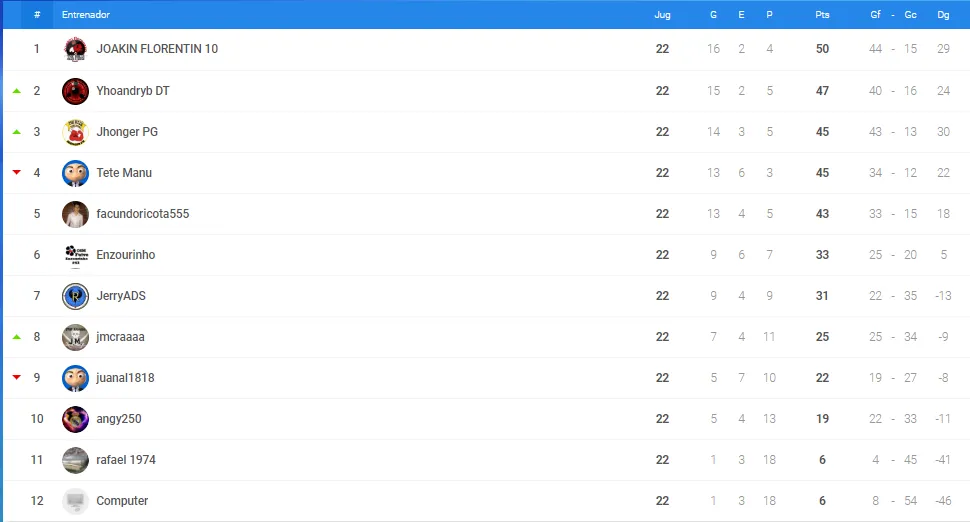This screenshot has height=522, width=970.
Task: Open rafael 1974's stadium avatar
Action: [x=75, y=460]
